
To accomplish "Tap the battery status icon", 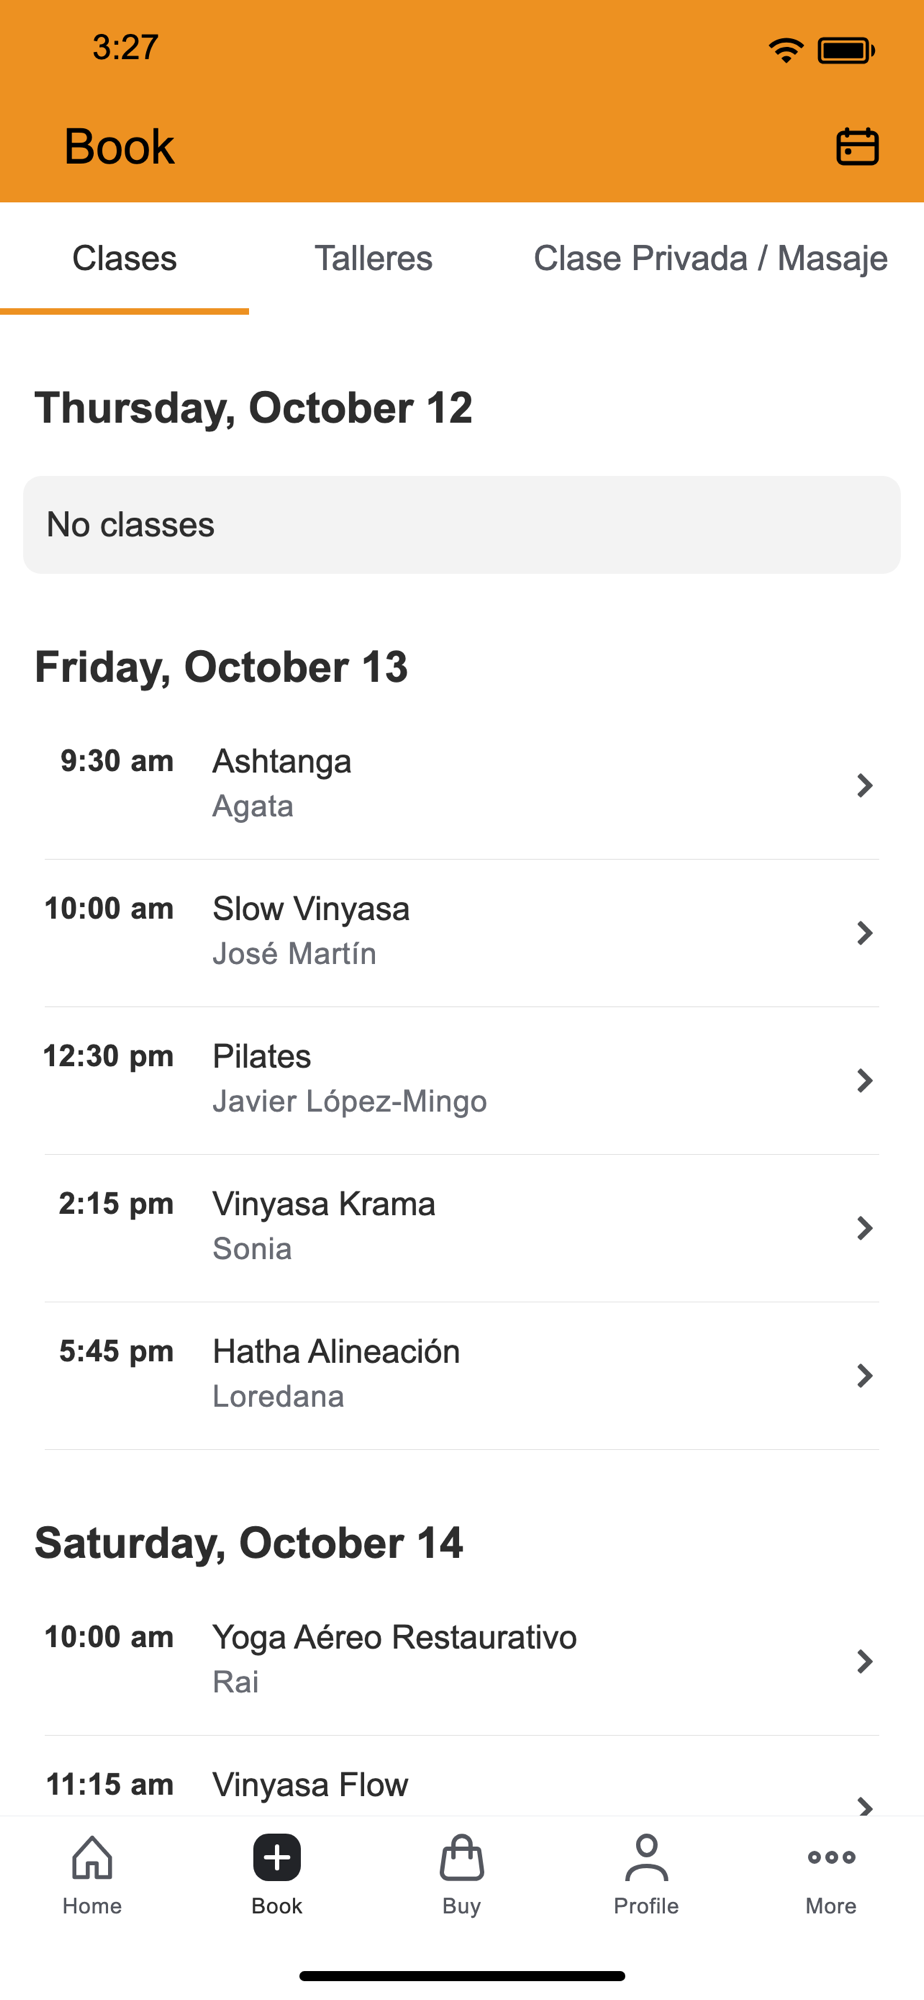I will tap(846, 50).
